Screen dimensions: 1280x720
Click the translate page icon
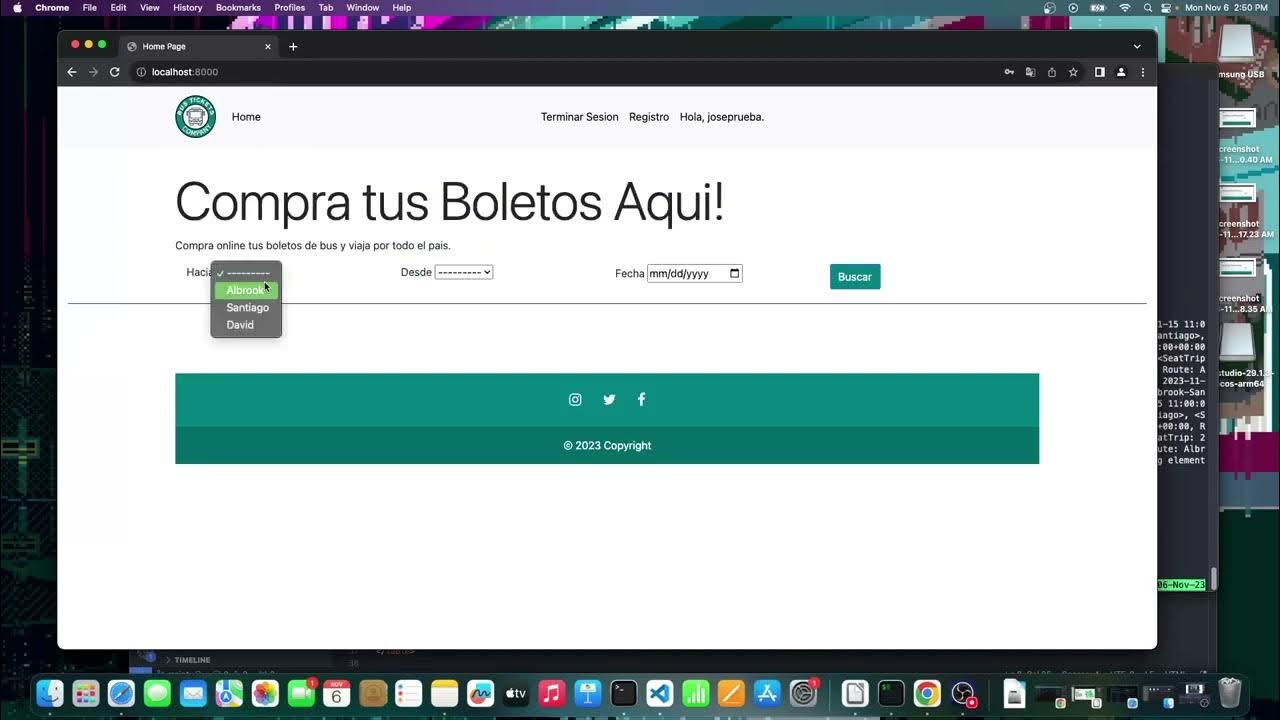coord(1030,72)
